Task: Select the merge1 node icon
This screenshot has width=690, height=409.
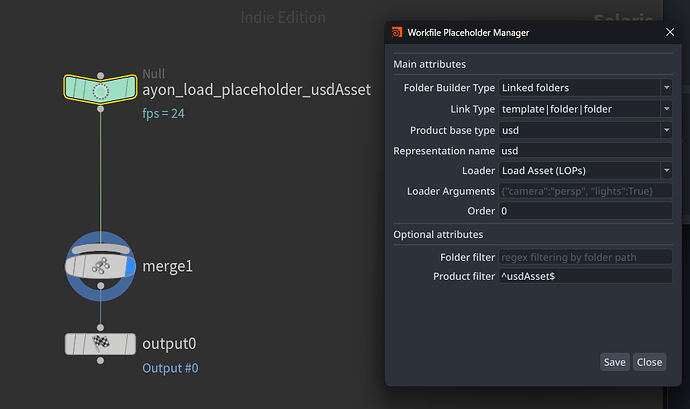Action: coord(101,267)
